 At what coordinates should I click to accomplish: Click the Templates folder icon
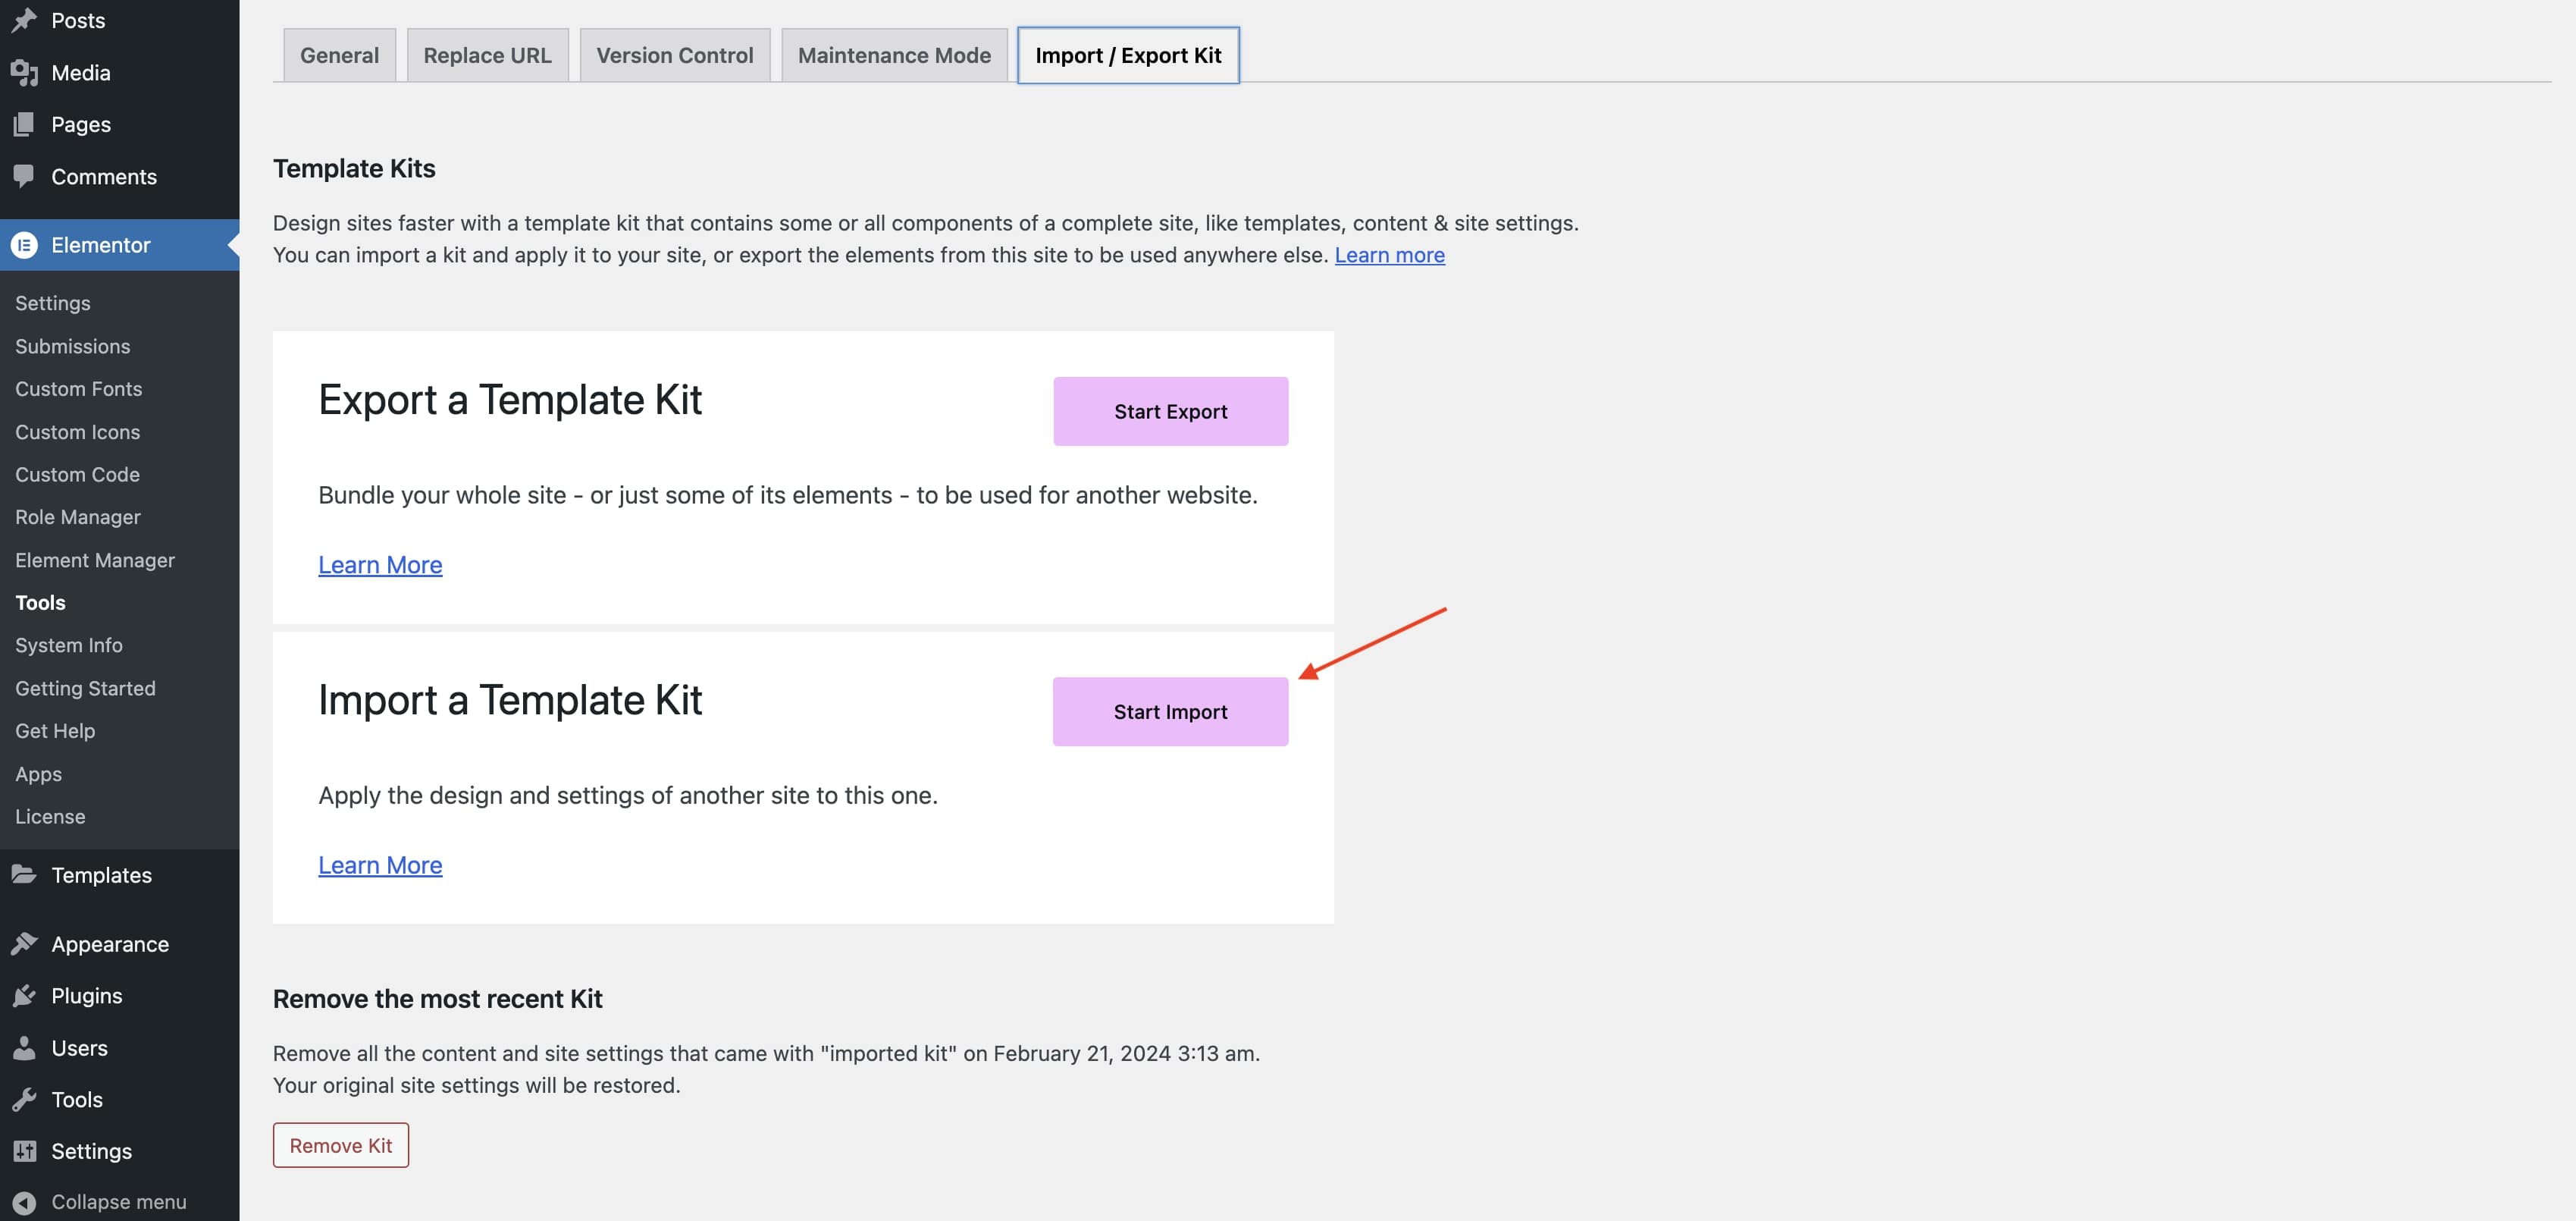[24, 875]
